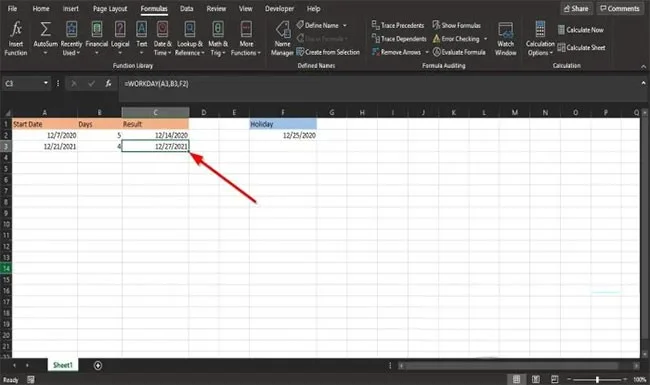Image resolution: width=650 pixels, height=385 pixels.
Task: Open the Name Manager
Action: tap(282, 39)
